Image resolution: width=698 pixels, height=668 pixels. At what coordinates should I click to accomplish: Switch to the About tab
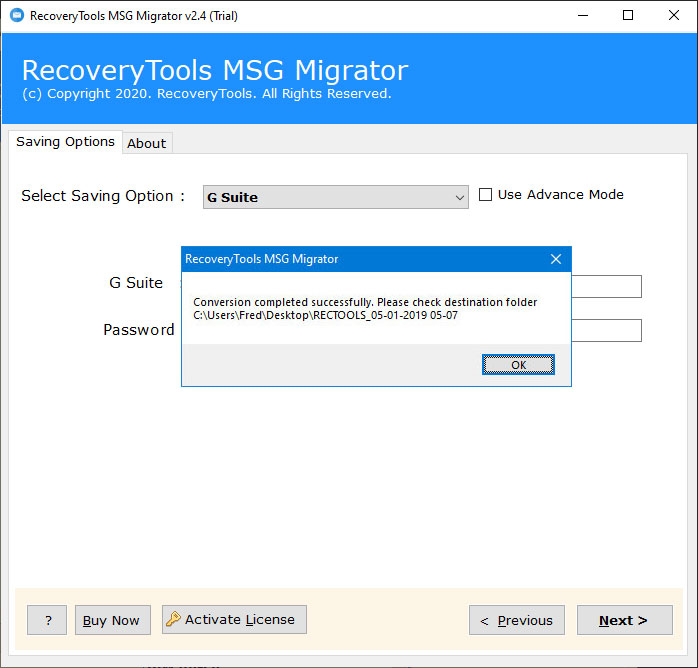[146, 143]
